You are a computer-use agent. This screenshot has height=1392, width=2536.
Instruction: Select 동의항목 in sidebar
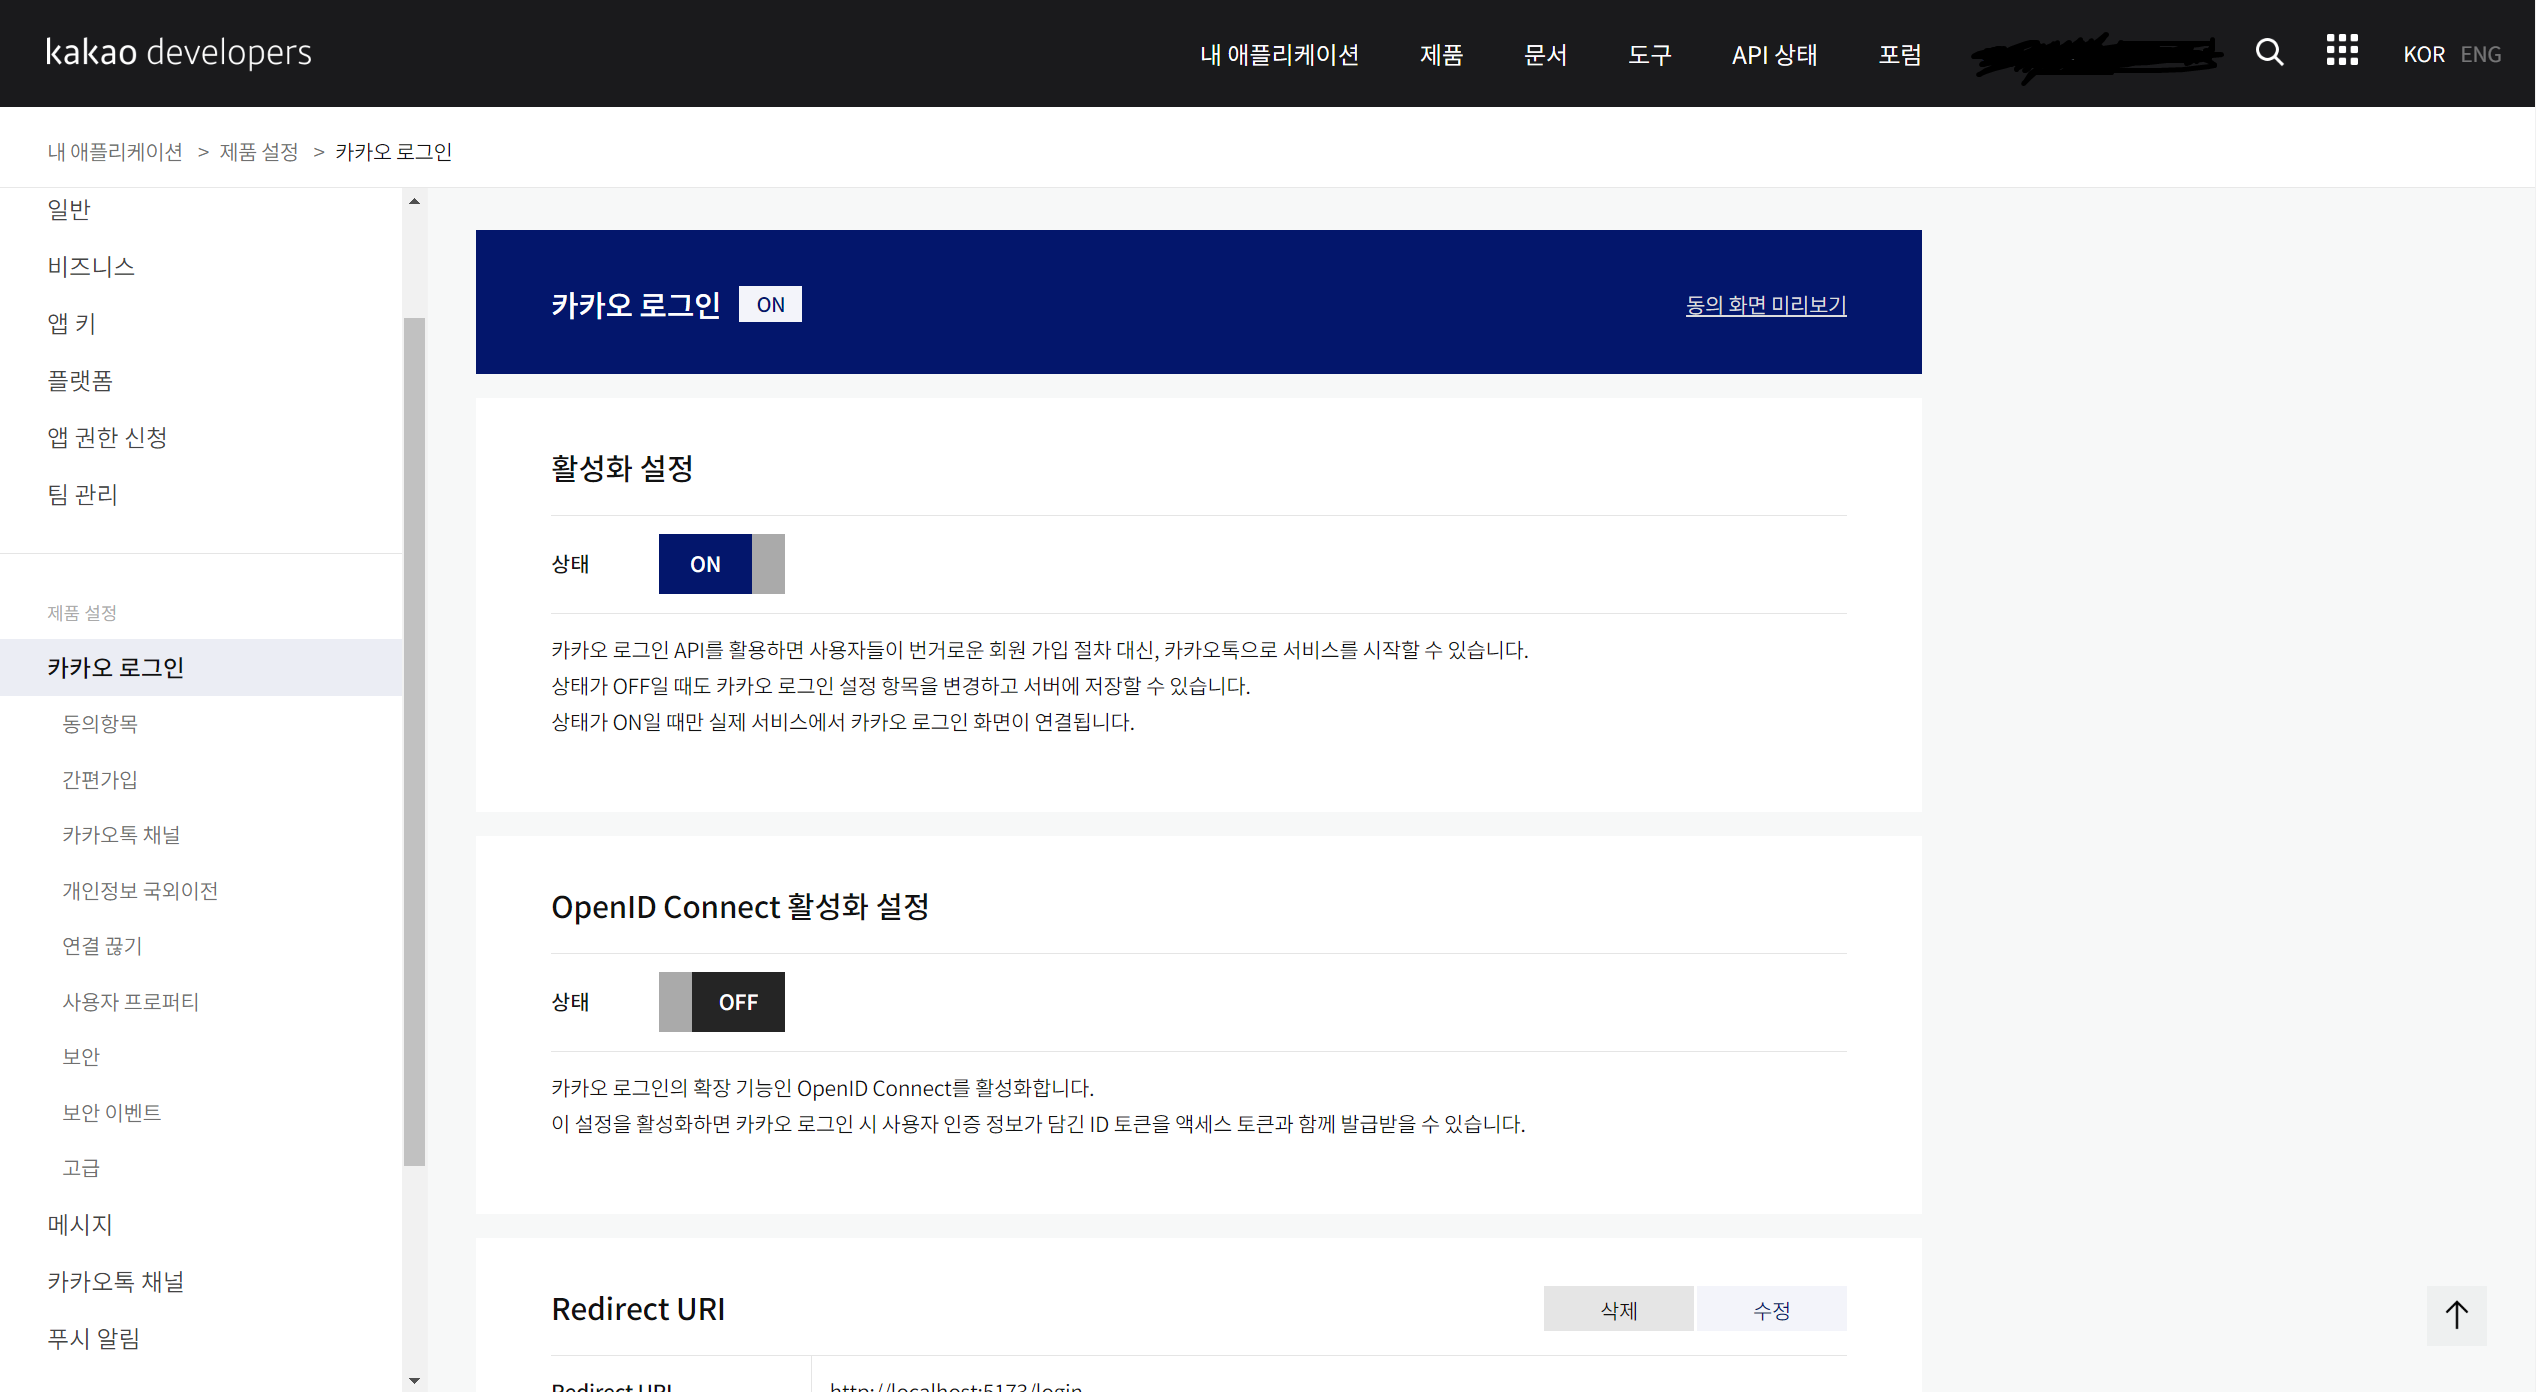tap(100, 723)
